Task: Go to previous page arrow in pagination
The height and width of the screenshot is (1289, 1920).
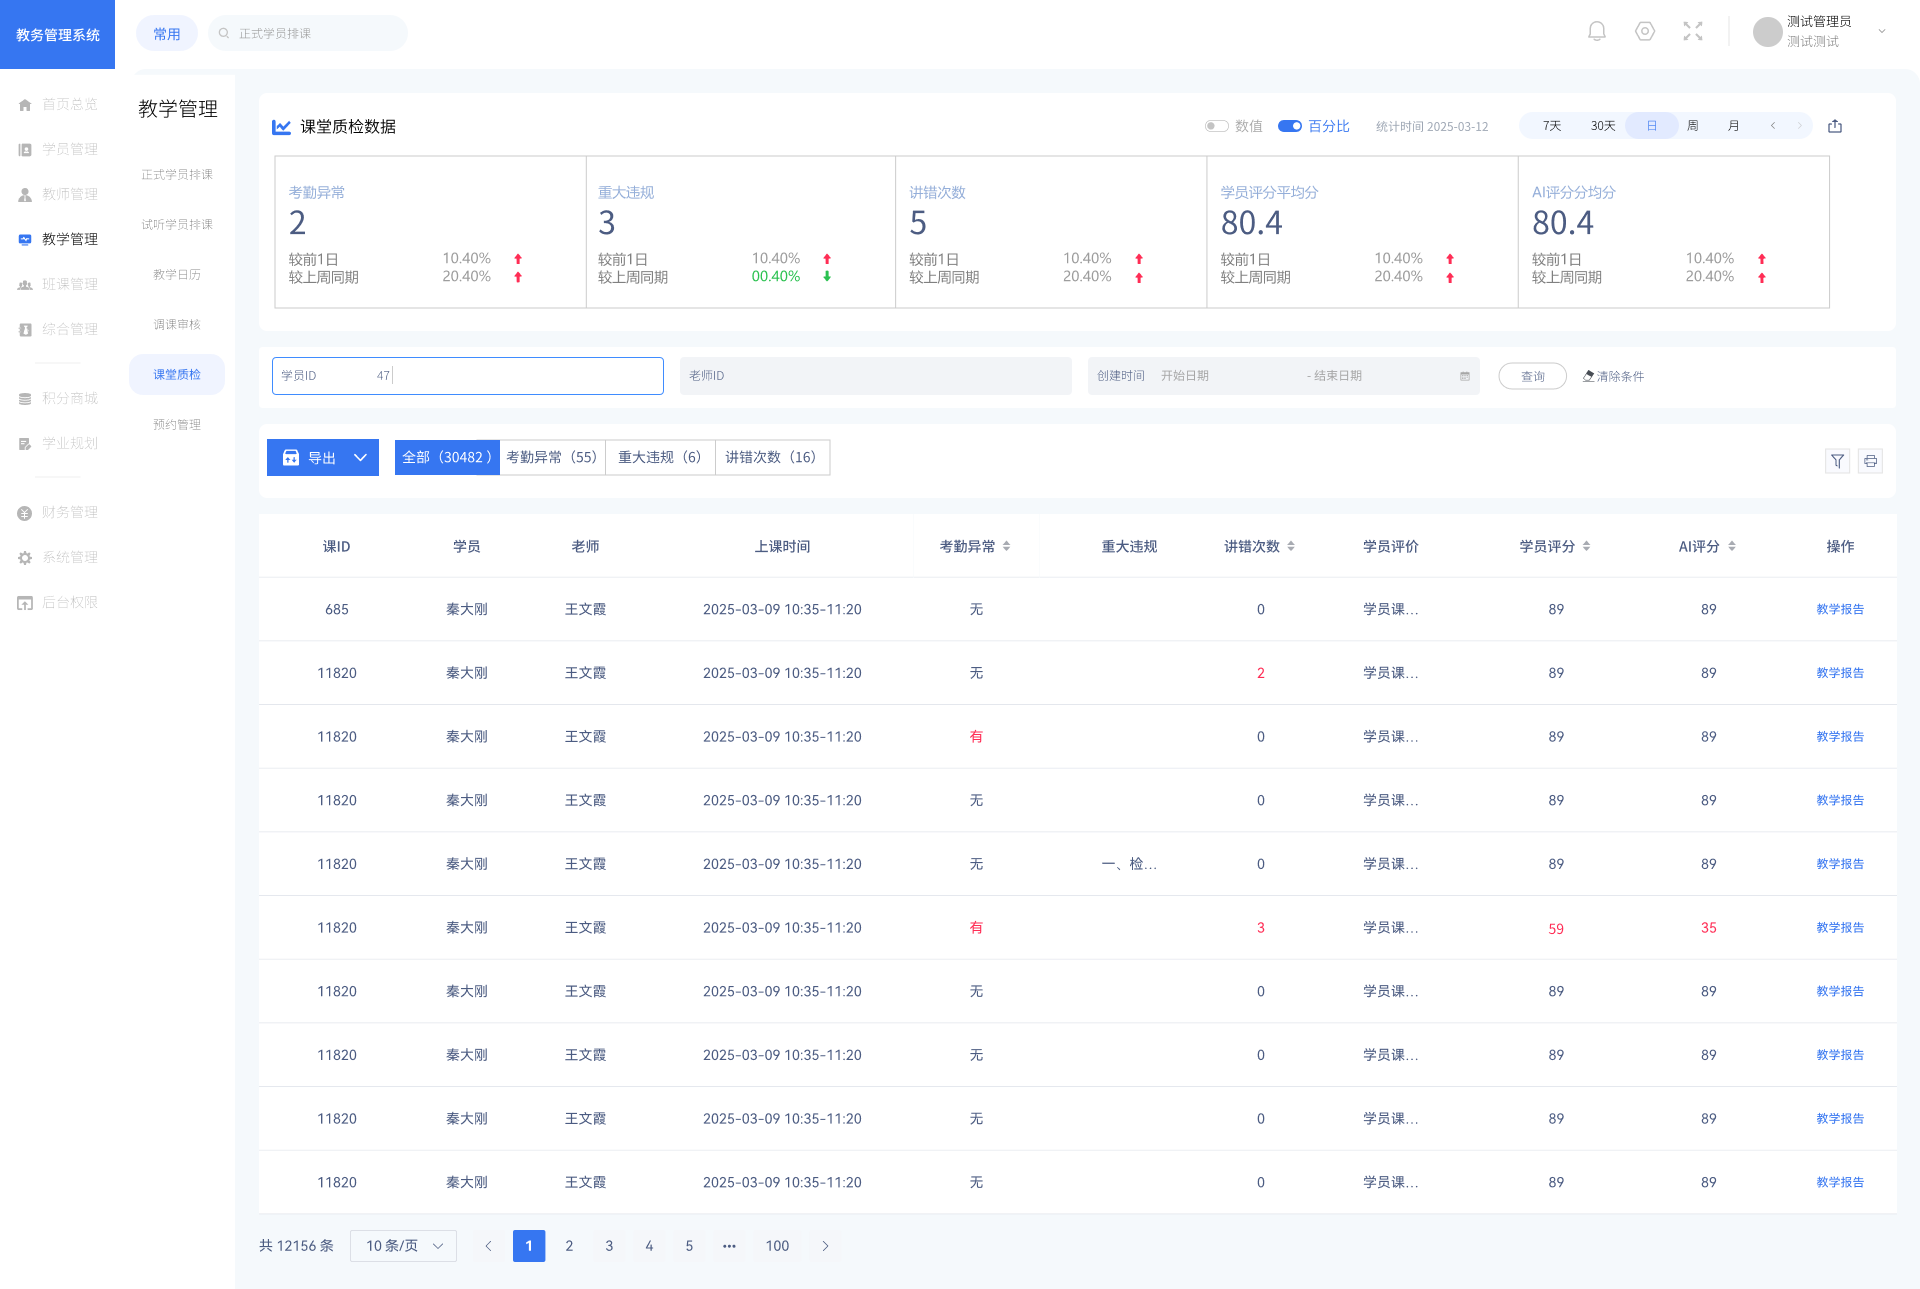Action: [x=488, y=1246]
